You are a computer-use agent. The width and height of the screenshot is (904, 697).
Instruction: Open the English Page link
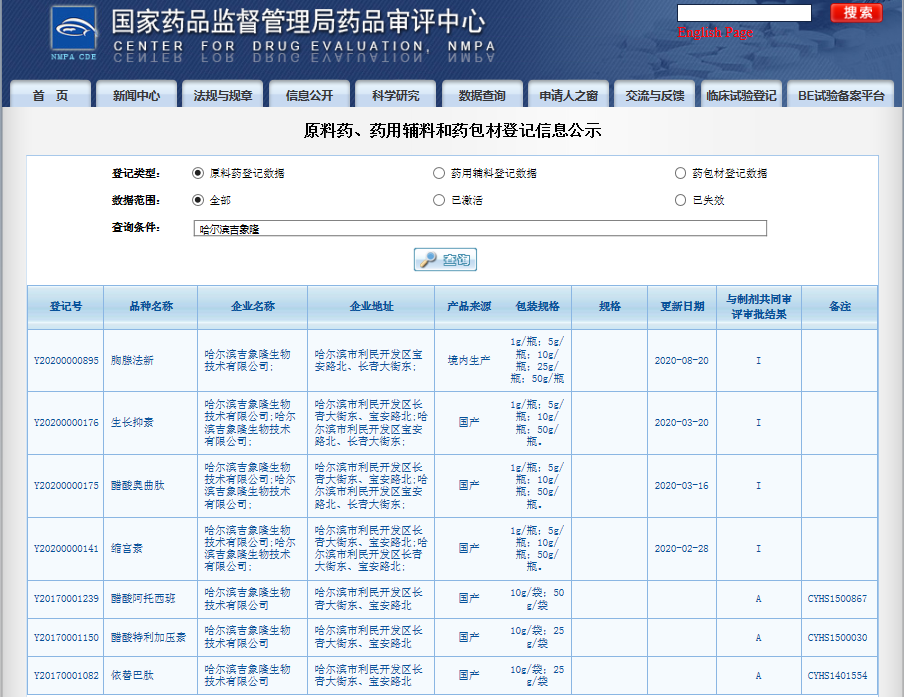click(x=715, y=33)
